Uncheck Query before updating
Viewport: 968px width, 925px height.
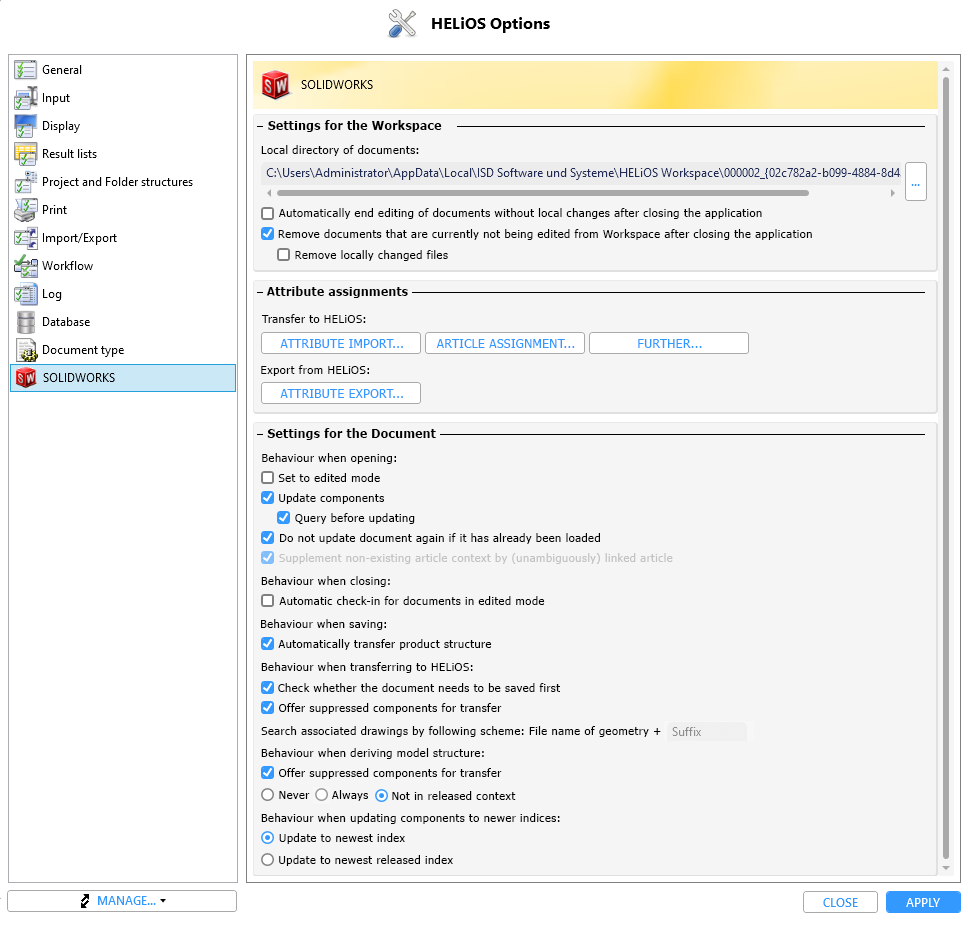tap(283, 517)
